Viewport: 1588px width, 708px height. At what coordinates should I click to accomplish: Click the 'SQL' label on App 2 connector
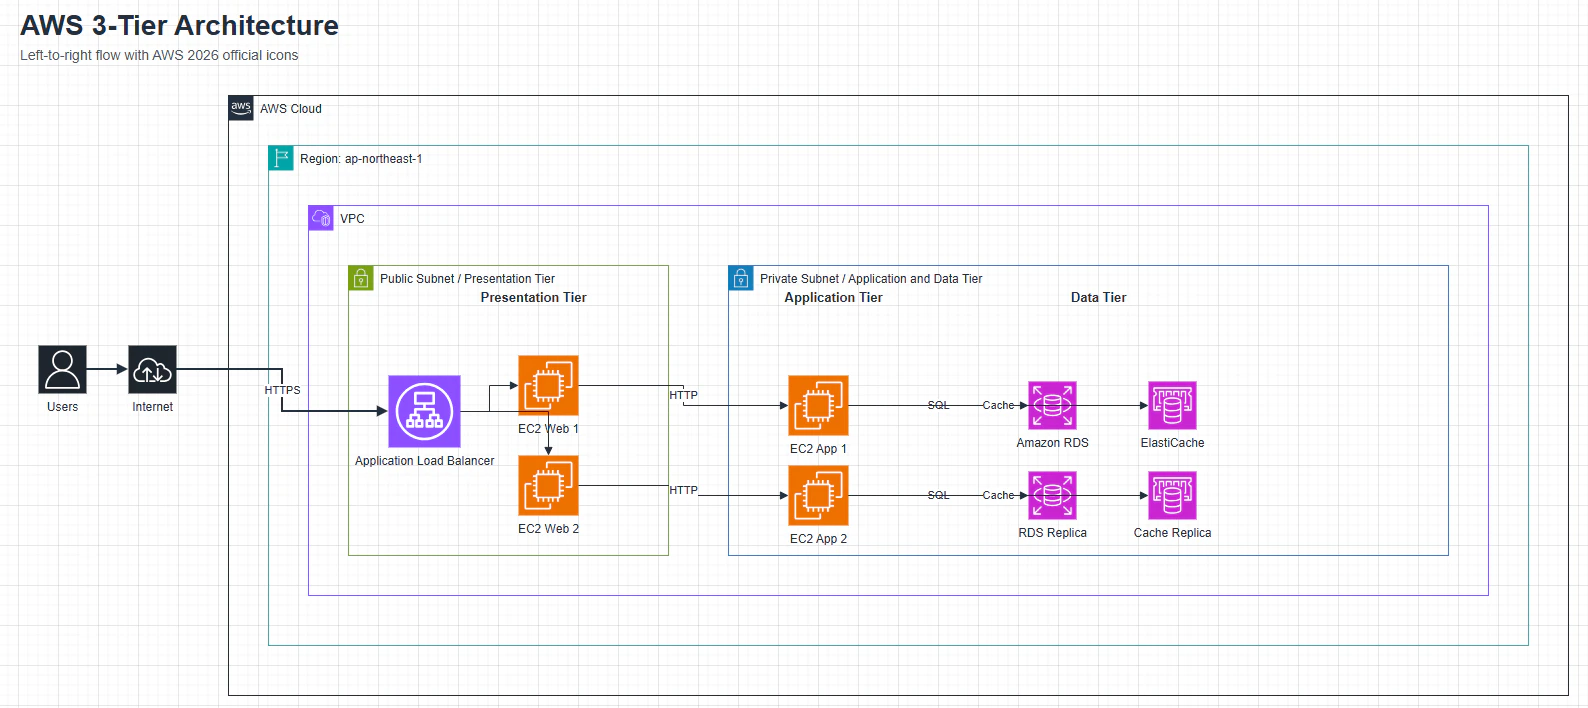pyautogui.click(x=938, y=496)
